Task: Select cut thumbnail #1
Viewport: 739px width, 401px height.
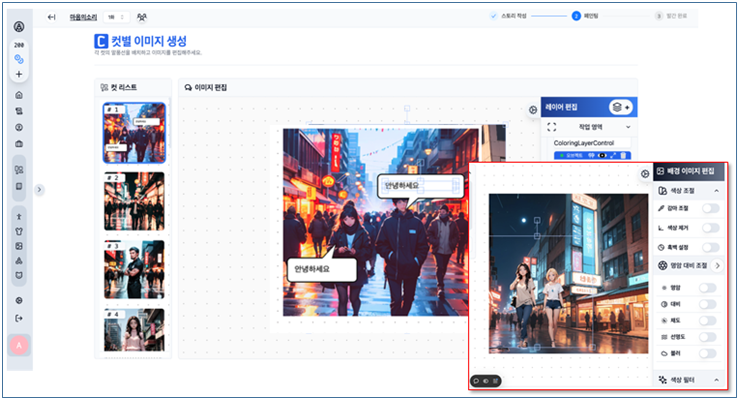Action: coord(134,133)
